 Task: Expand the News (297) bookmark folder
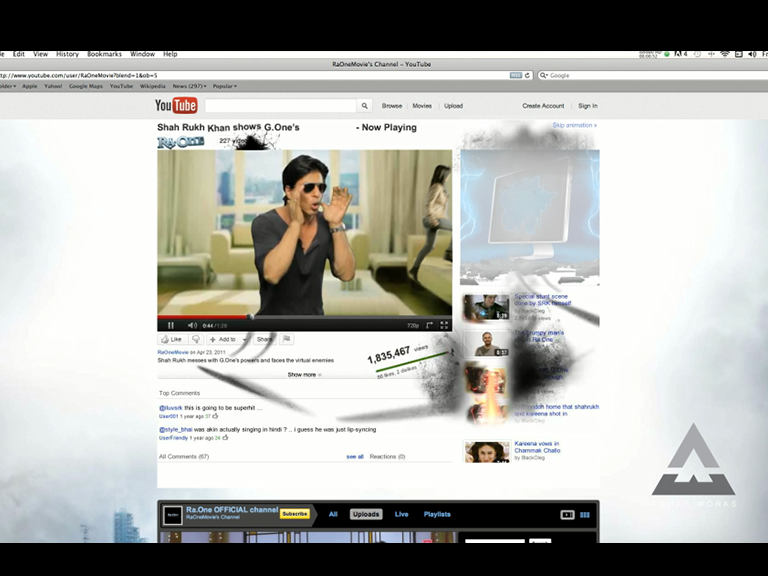[189, 86]
